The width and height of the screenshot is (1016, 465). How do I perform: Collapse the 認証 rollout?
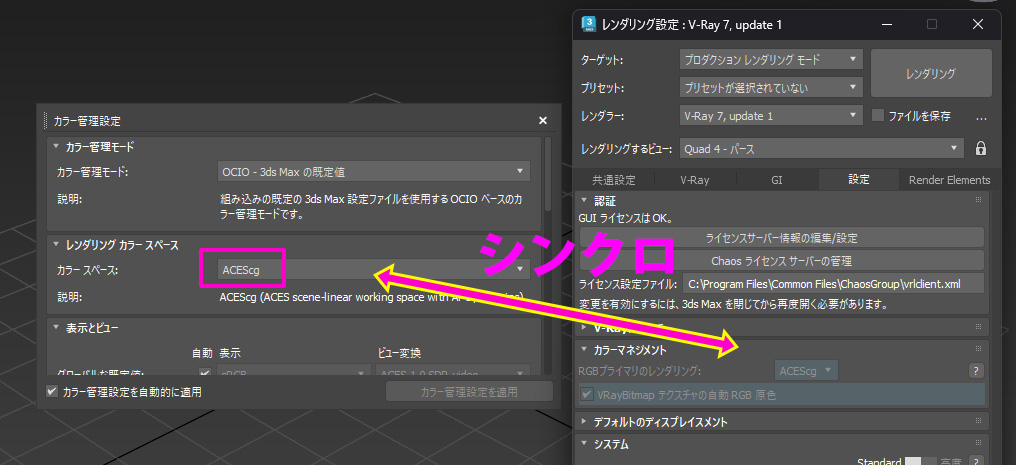[x=584, y=200]
